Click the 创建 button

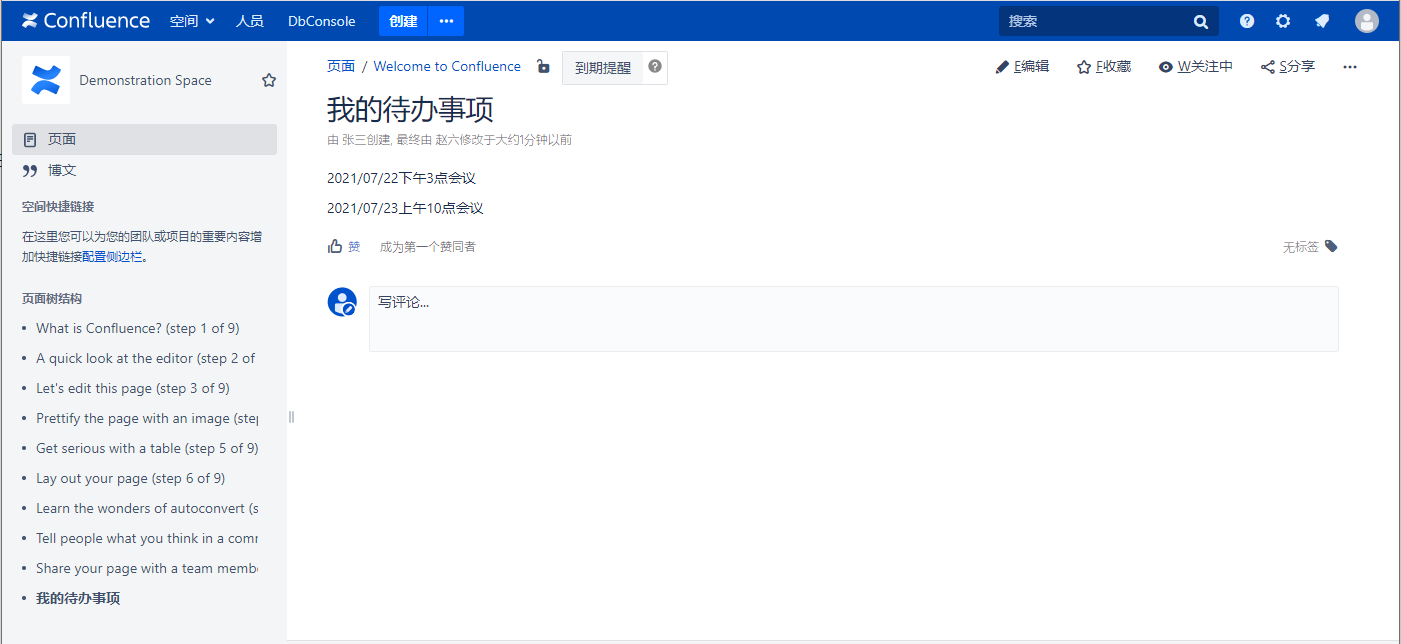coord(403,21)
